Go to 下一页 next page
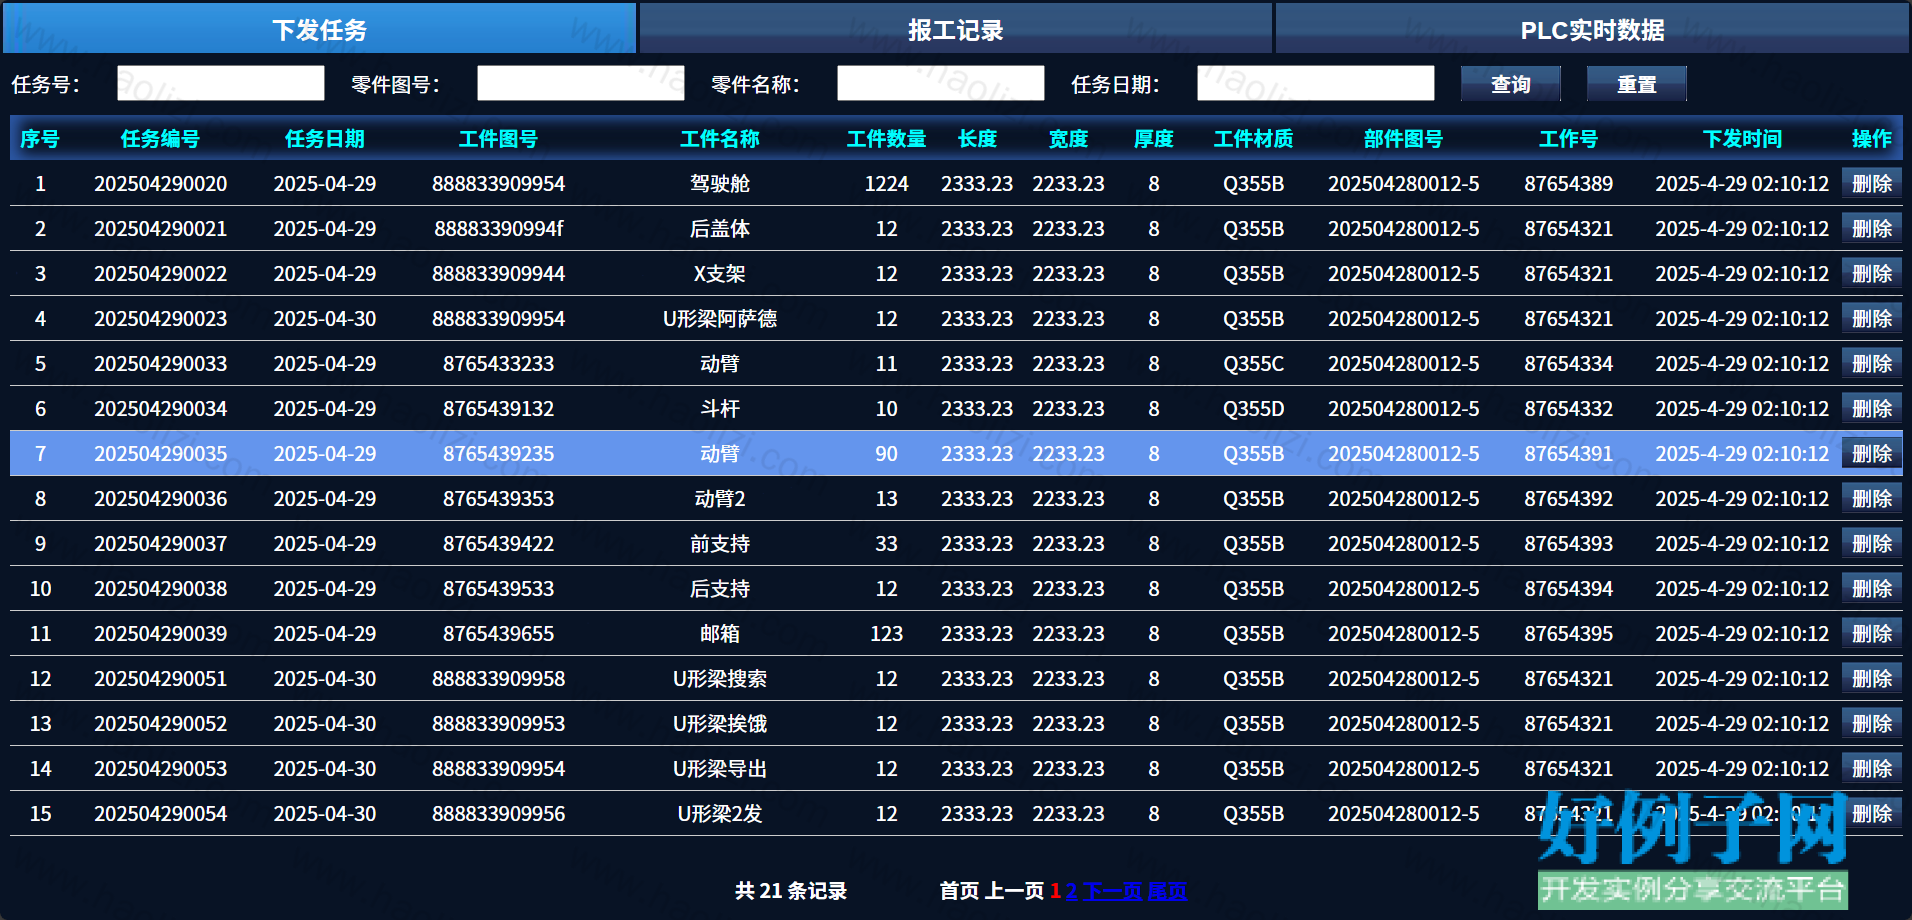This screenshot has height=920, width=1912. (x=1112, y=890)
